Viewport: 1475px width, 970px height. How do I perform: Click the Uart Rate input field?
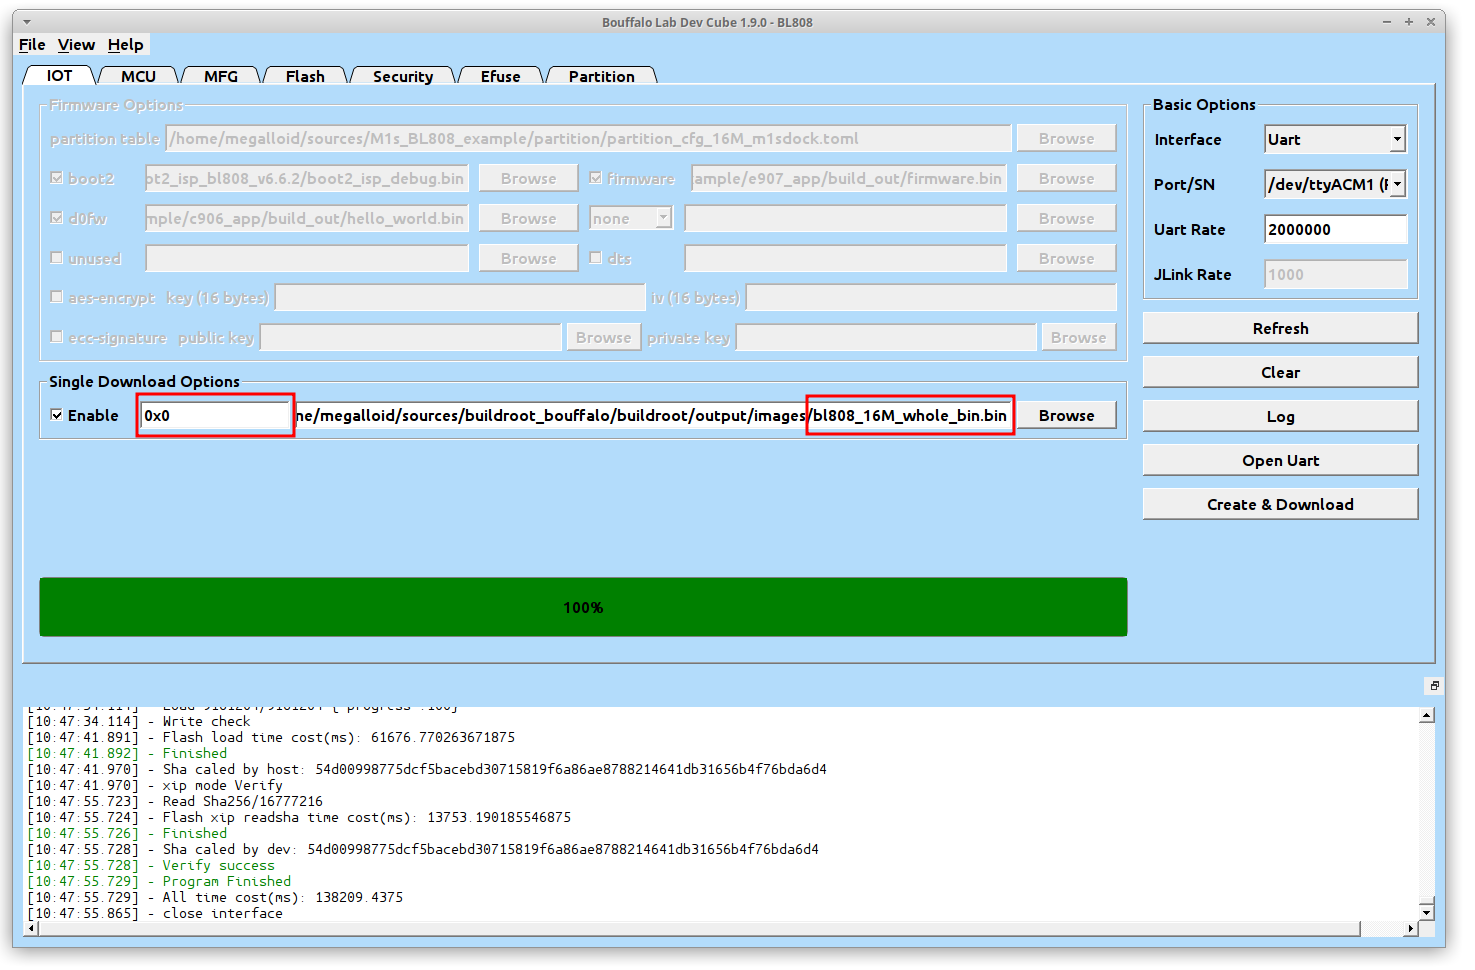[1335, 229]
